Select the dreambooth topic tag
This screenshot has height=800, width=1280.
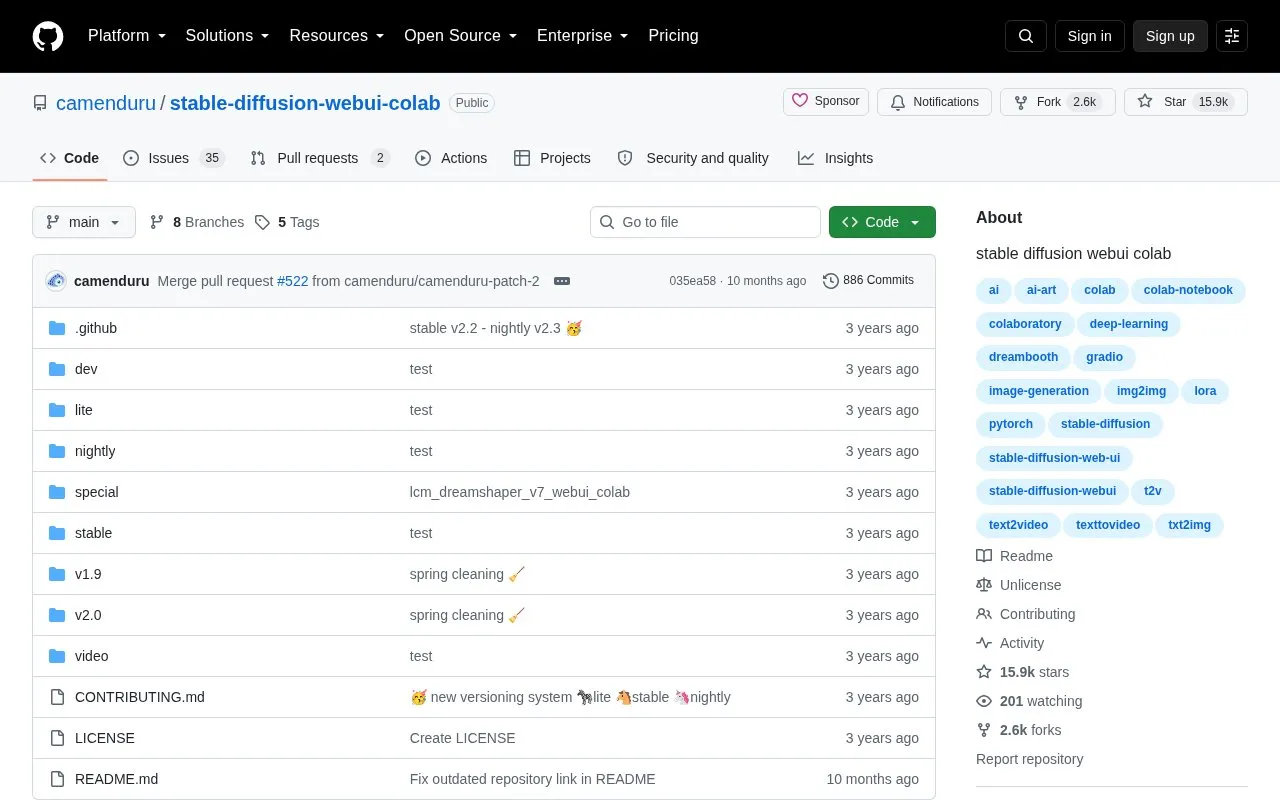1023,357
